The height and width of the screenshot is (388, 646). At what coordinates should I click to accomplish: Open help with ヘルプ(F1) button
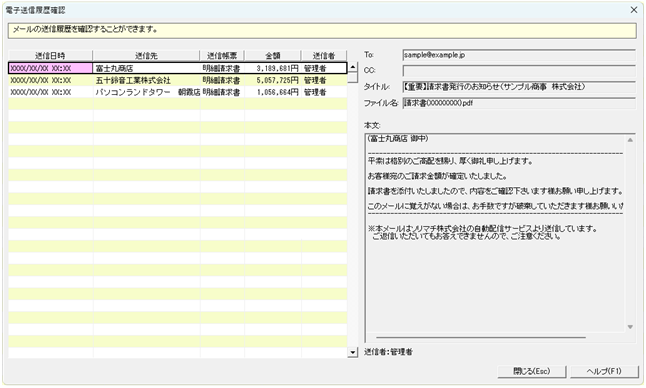tap(604, 371)
